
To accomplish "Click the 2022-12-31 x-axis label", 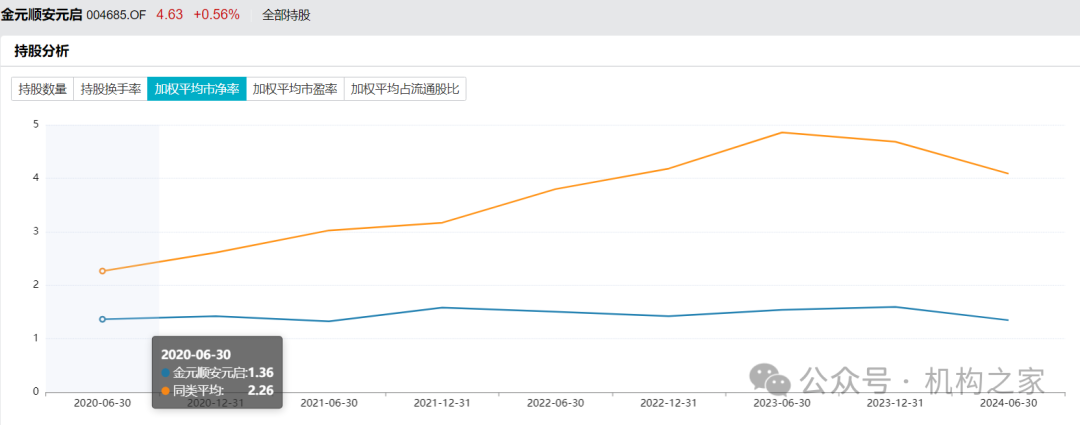I will tap(669, 404).
